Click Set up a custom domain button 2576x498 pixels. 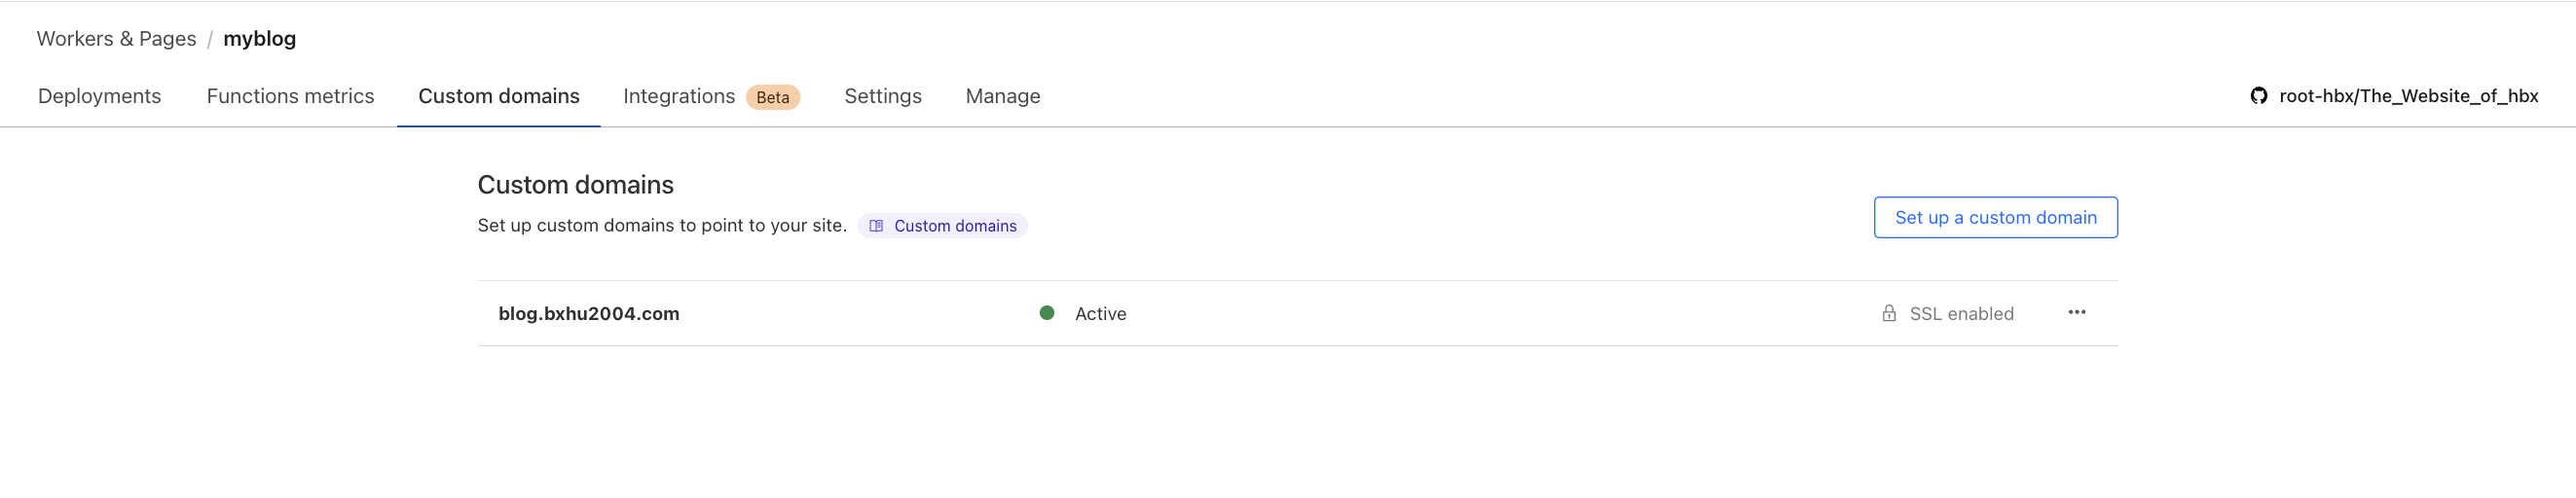[1995, 217]
